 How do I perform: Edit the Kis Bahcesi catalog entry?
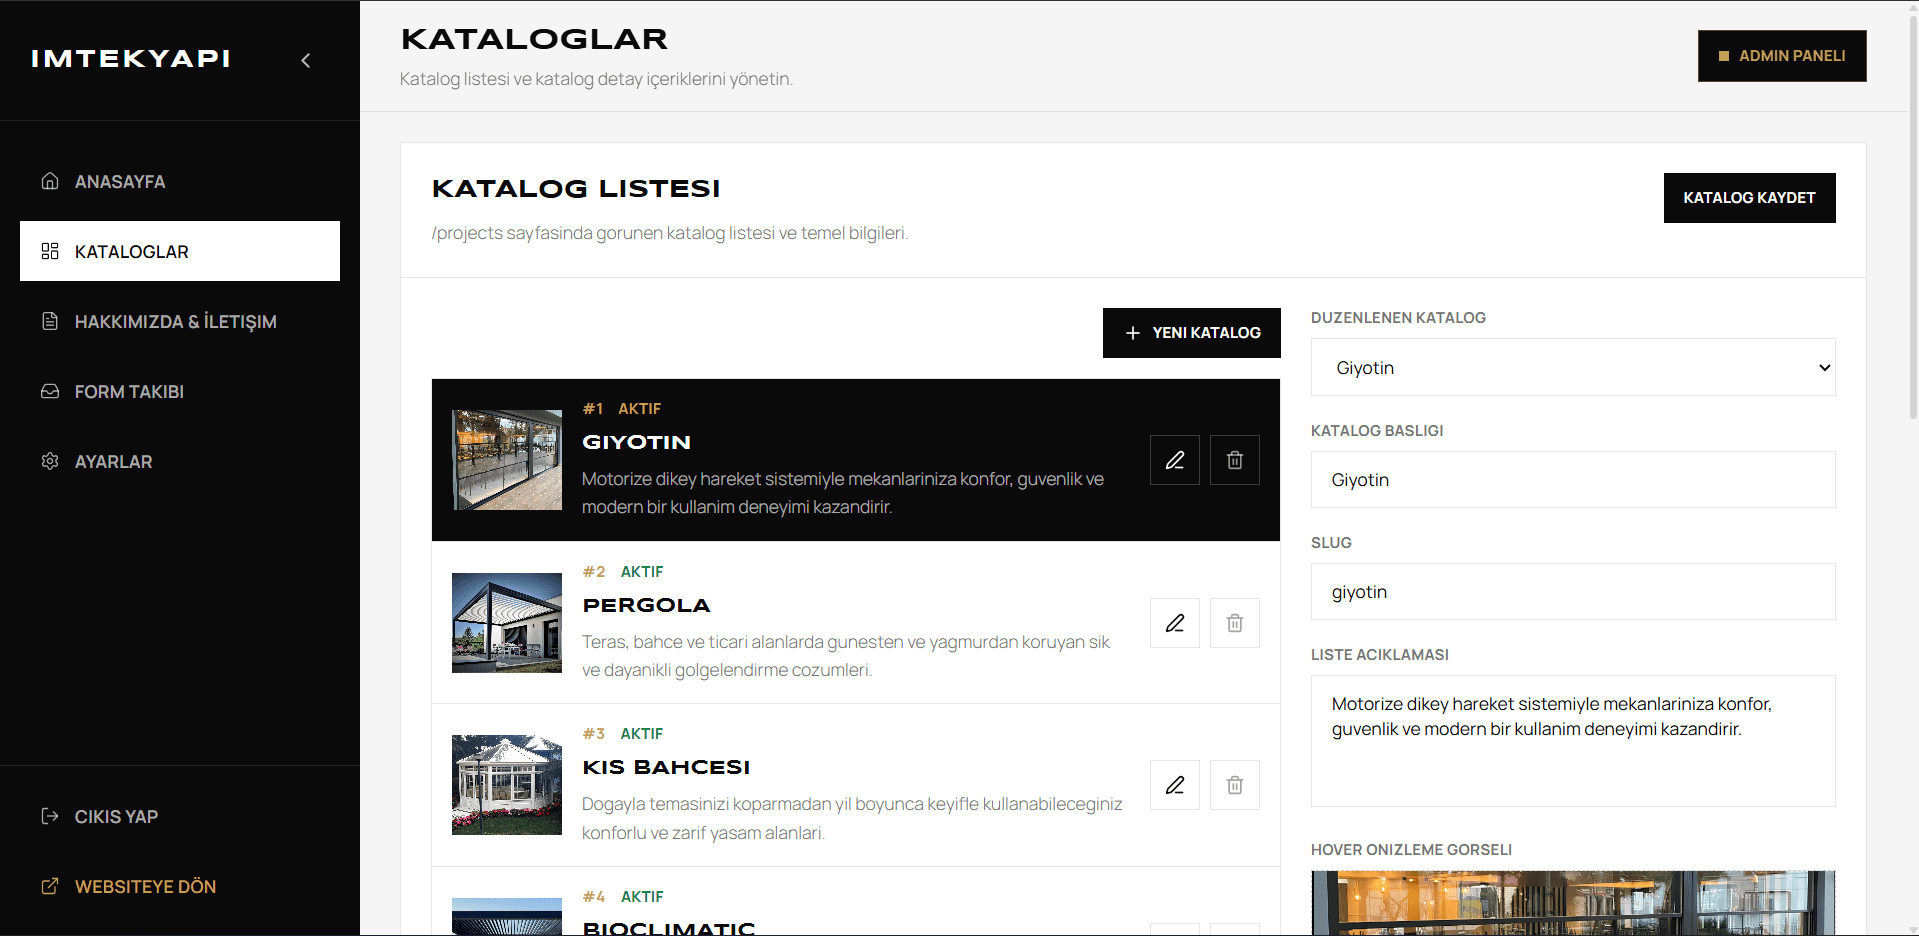click(1175, 785)
